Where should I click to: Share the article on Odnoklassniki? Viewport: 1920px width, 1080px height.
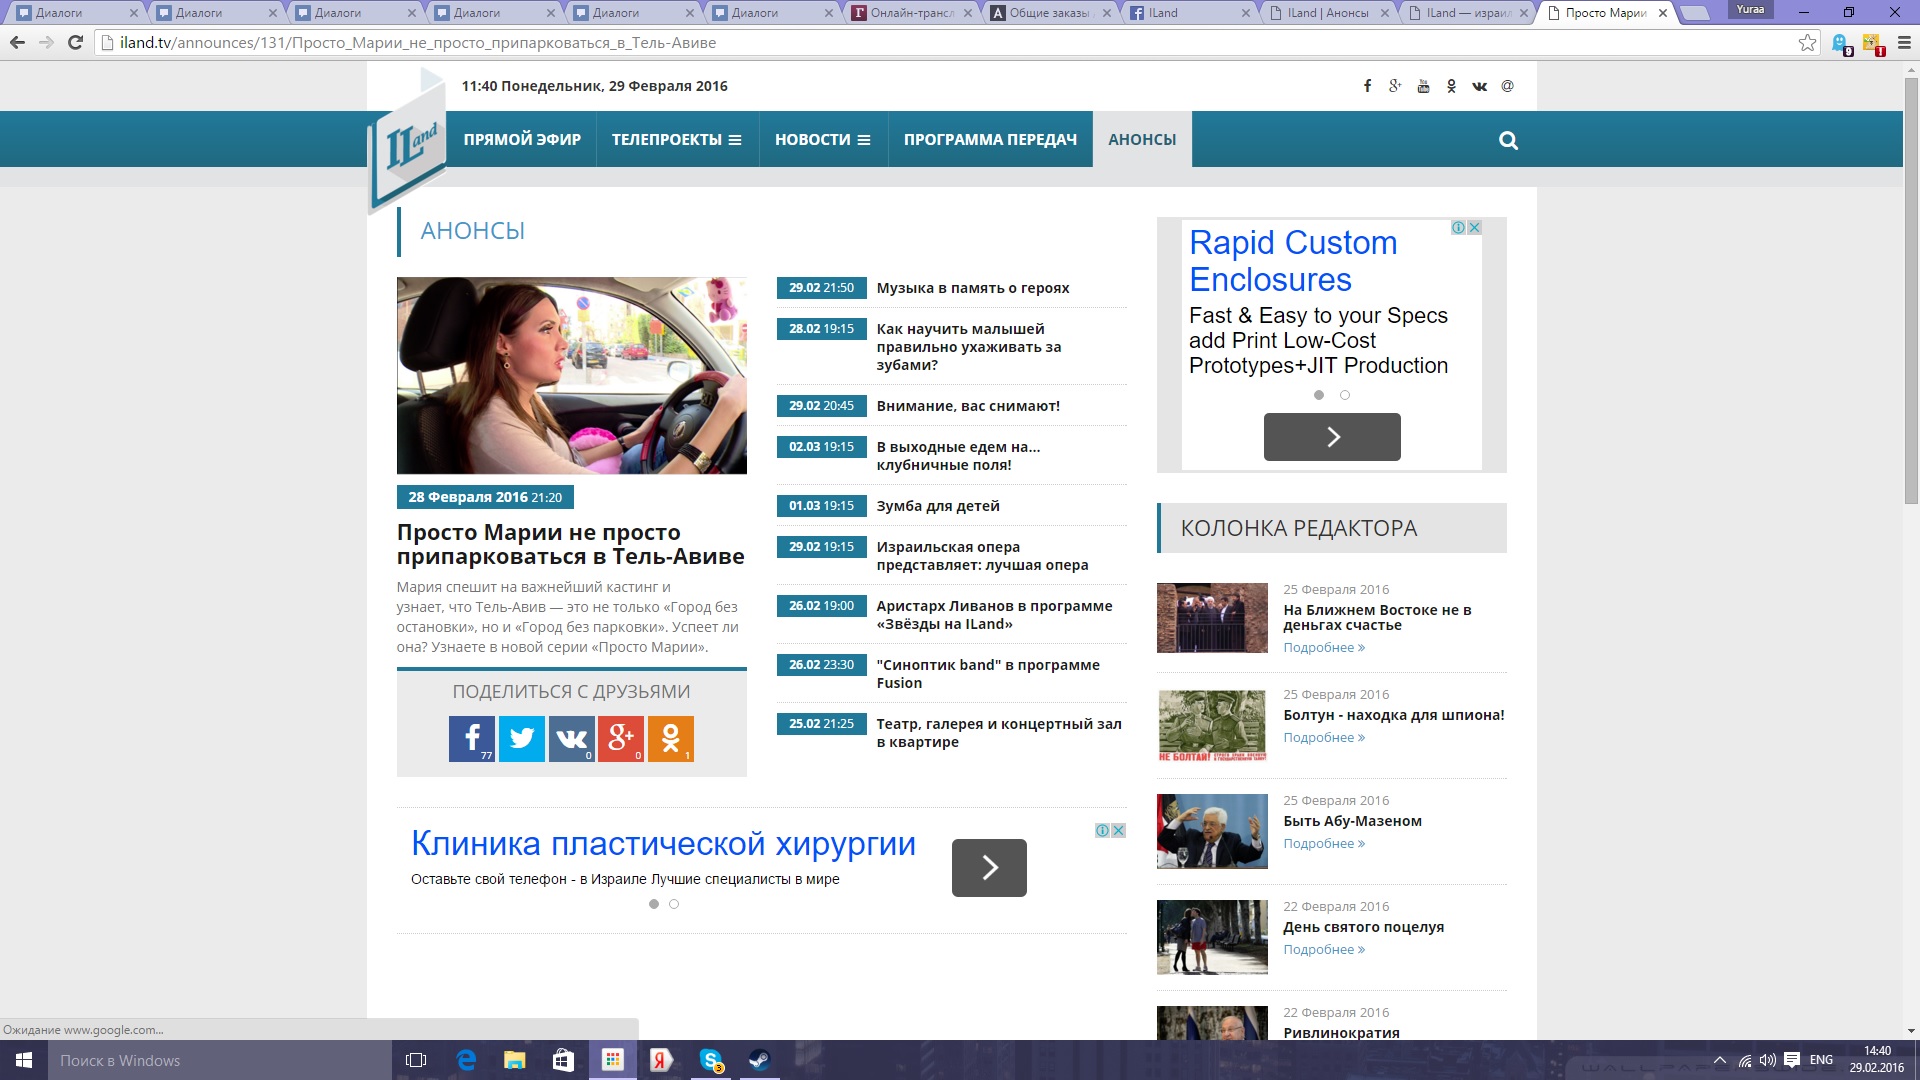670,739
